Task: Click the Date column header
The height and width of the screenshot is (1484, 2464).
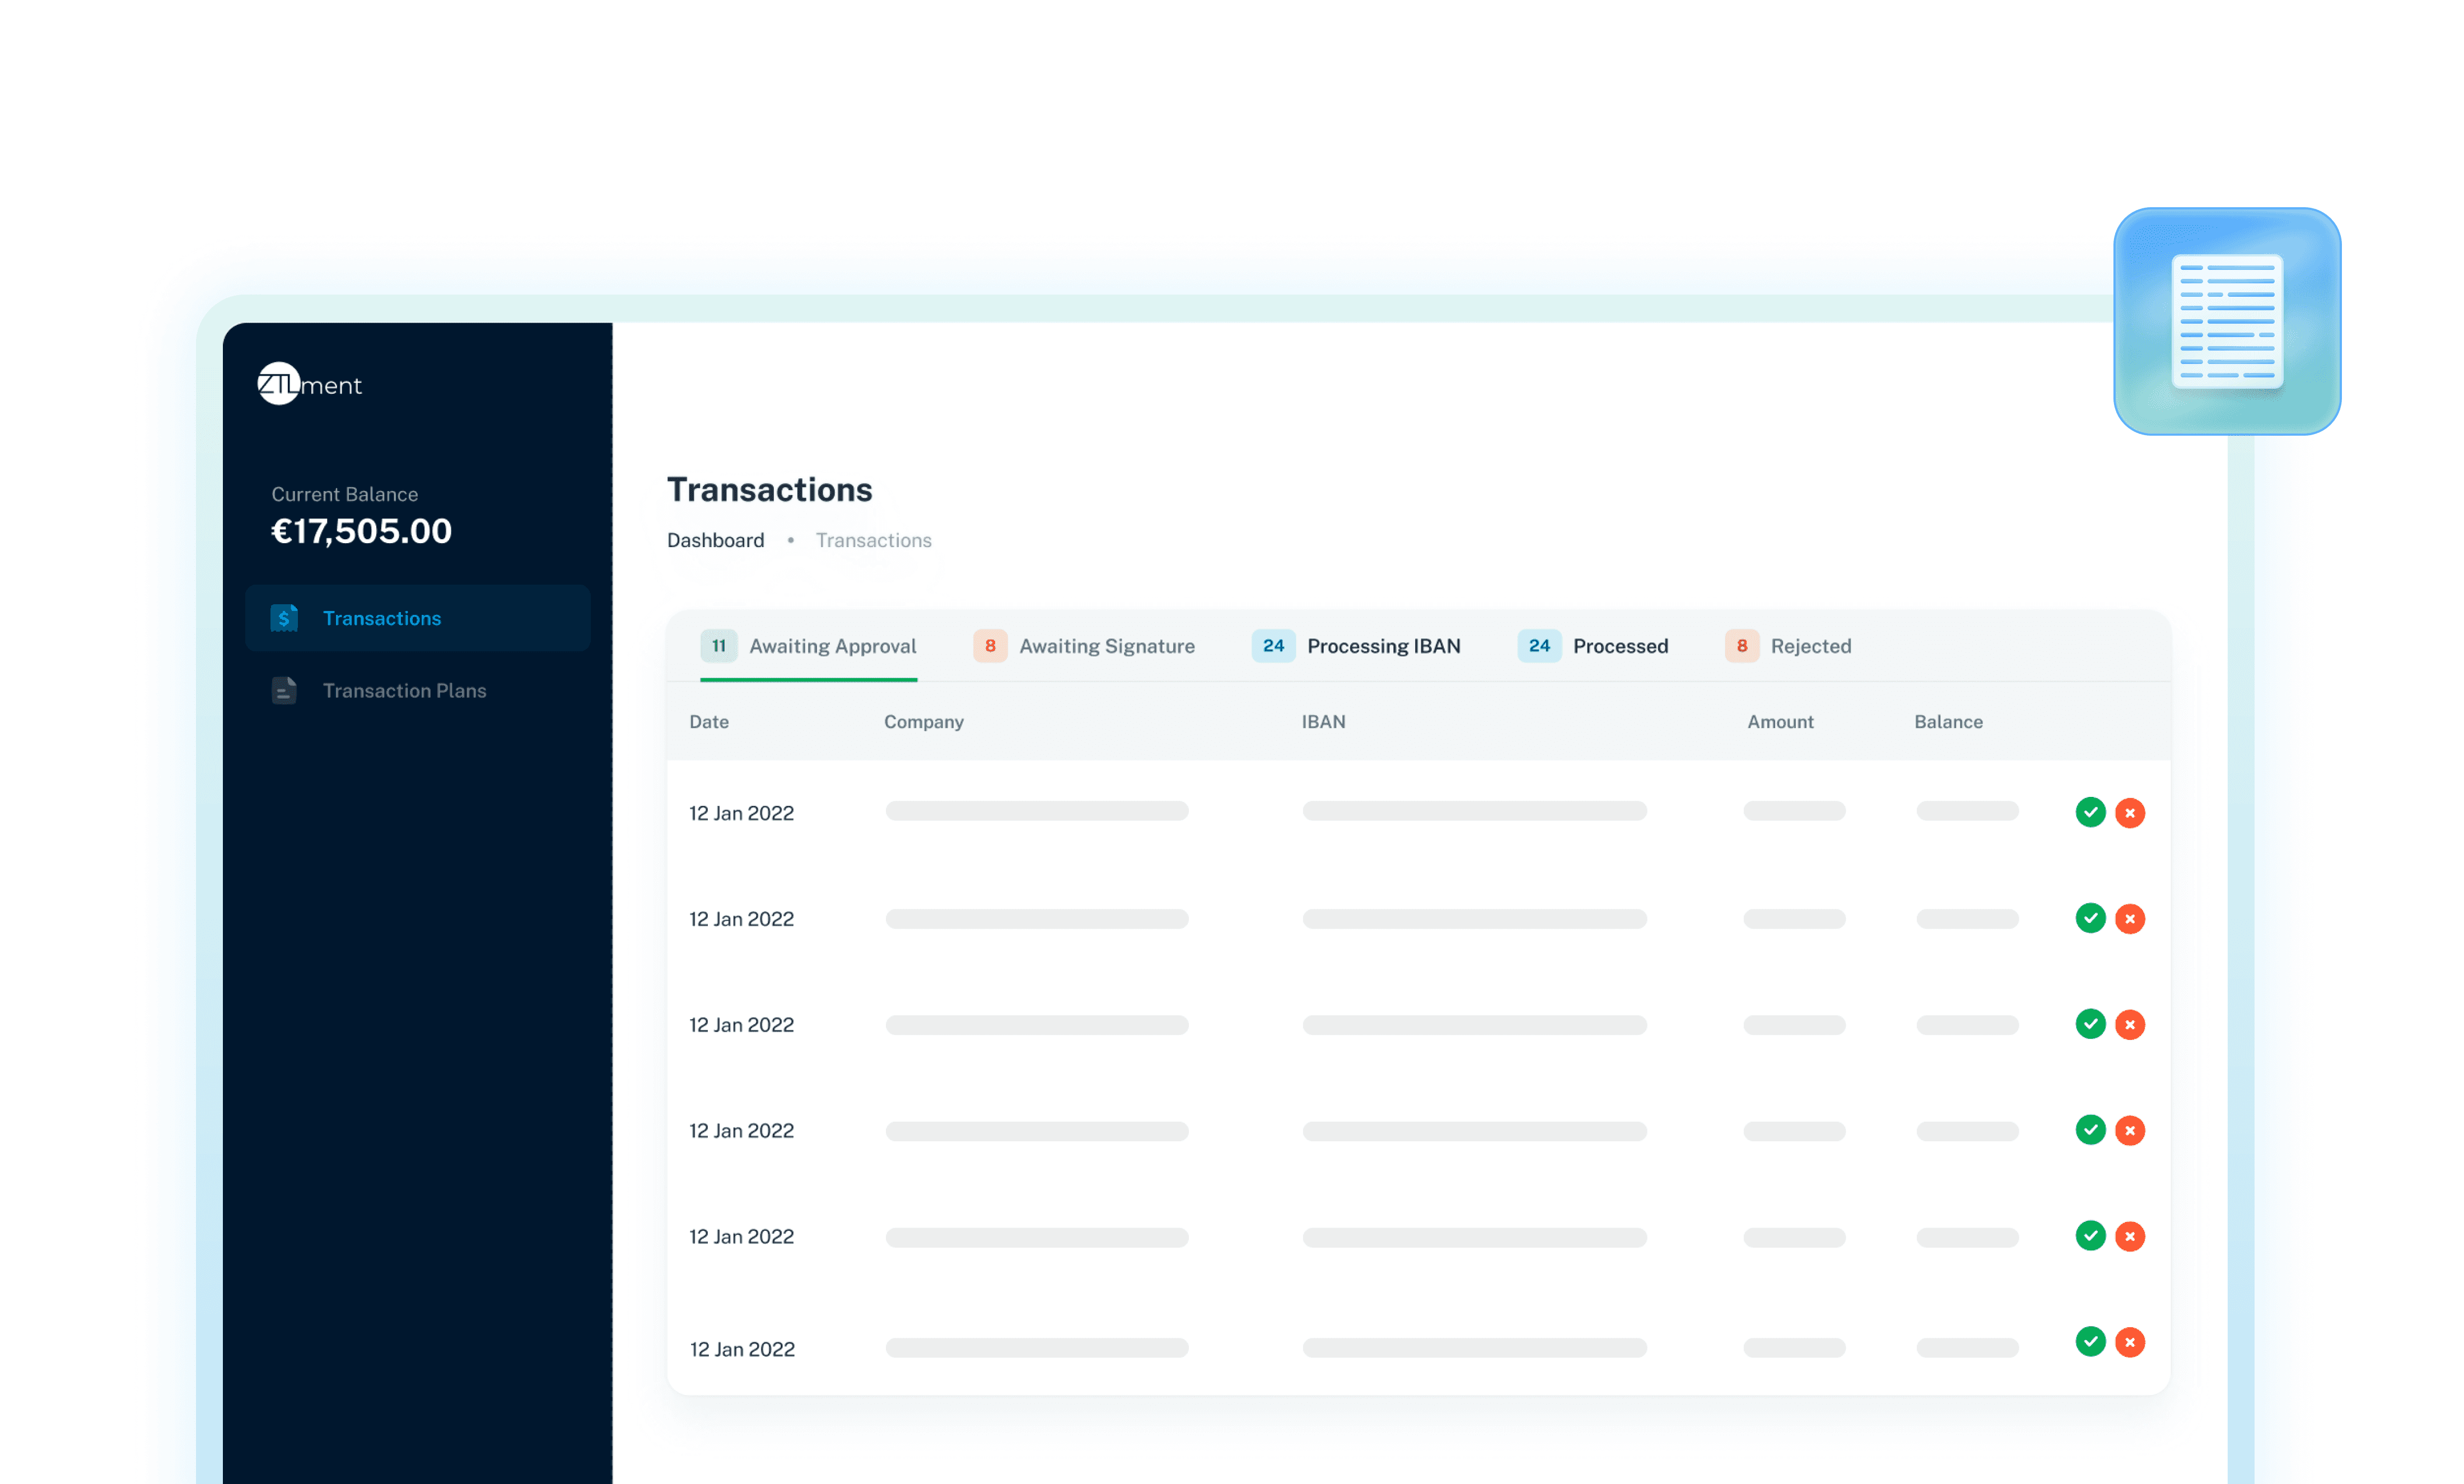Action: 708,722
